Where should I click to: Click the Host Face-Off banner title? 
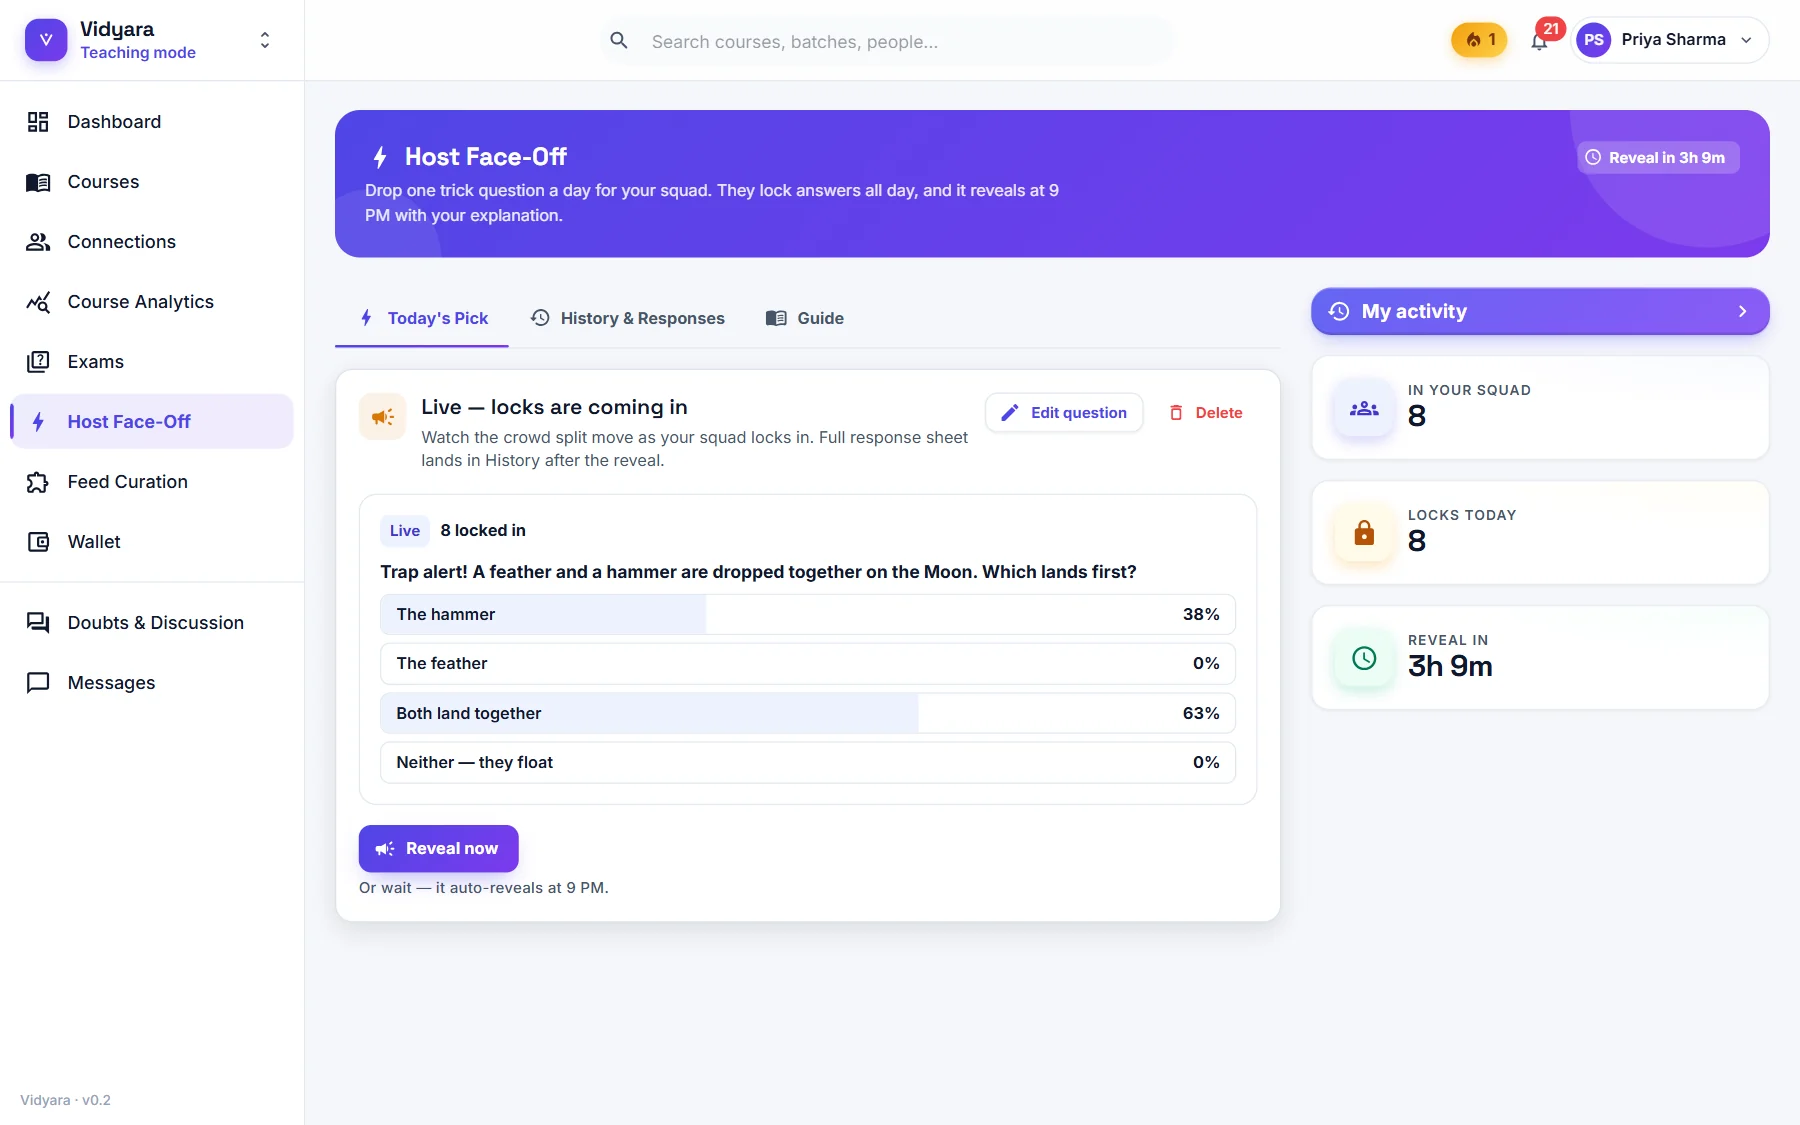coord(486,157)
